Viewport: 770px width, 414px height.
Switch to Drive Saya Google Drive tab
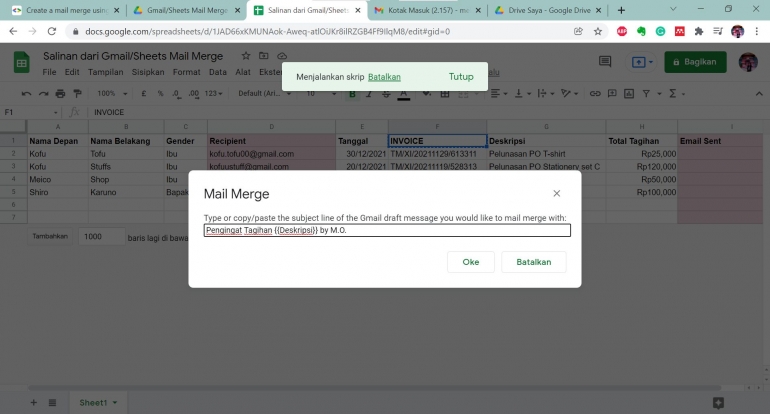549,10
